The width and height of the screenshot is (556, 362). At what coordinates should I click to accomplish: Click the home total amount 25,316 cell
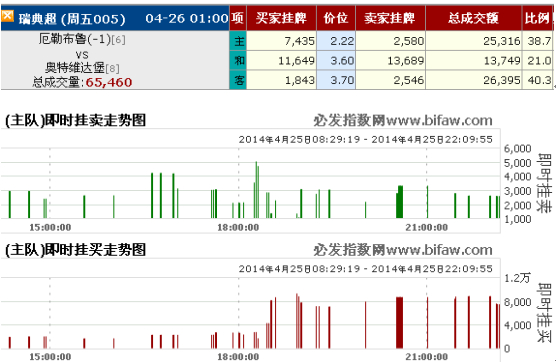(474, 41)
